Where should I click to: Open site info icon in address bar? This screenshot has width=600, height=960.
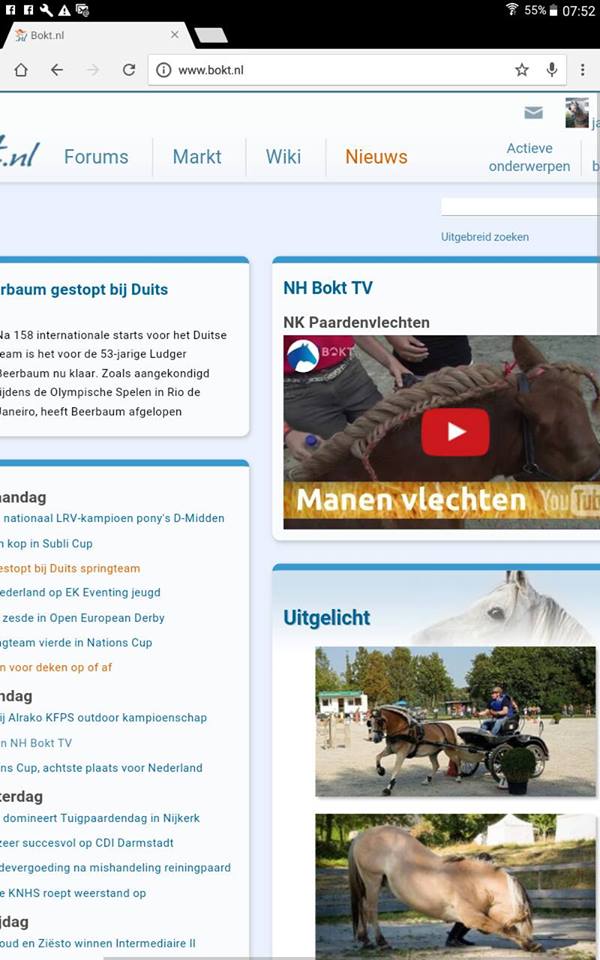click(163, 70)
